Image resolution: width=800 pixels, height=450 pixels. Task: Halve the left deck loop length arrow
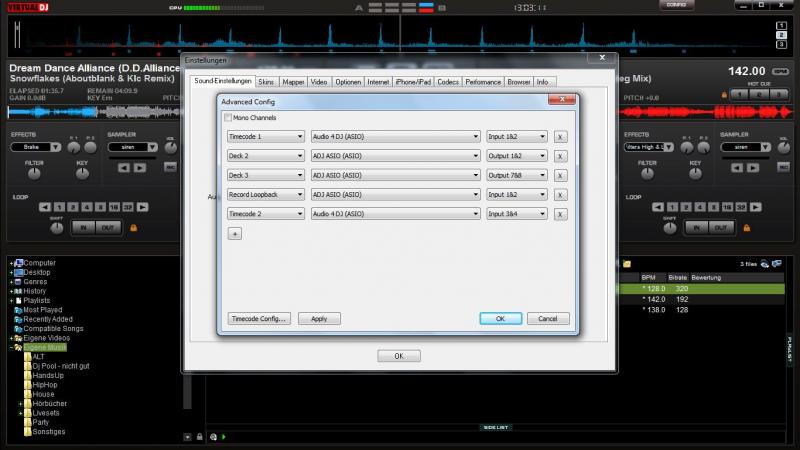point(45,207)
